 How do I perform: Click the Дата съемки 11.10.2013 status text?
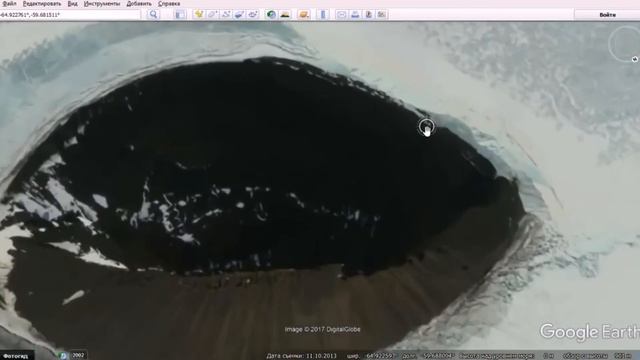302,356
